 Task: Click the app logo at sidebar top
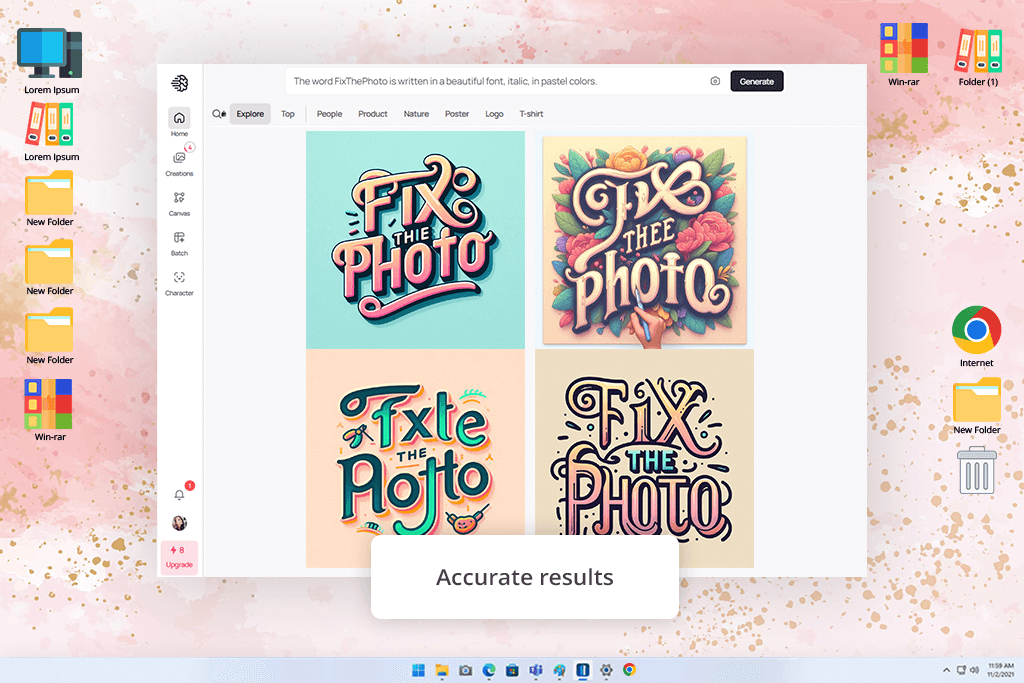click(180, 83)
